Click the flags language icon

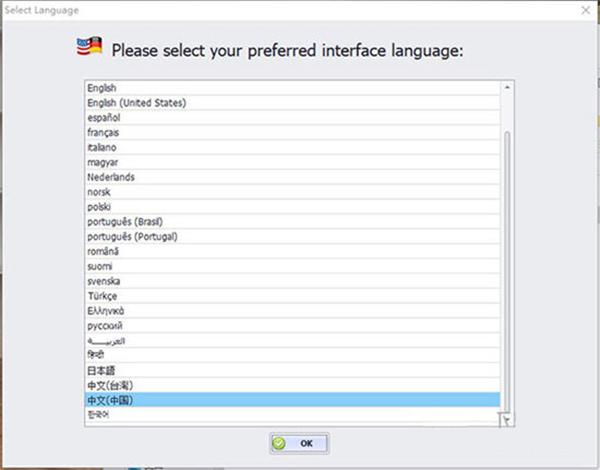[89, 46]
